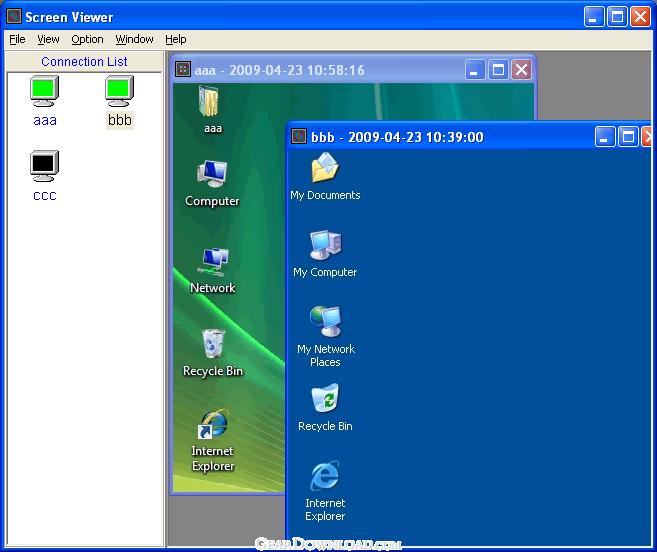657x552 pixels.
Task: Click My Network Places icon in bbb window
Action: pyautogui.click(x=326, y=321)
